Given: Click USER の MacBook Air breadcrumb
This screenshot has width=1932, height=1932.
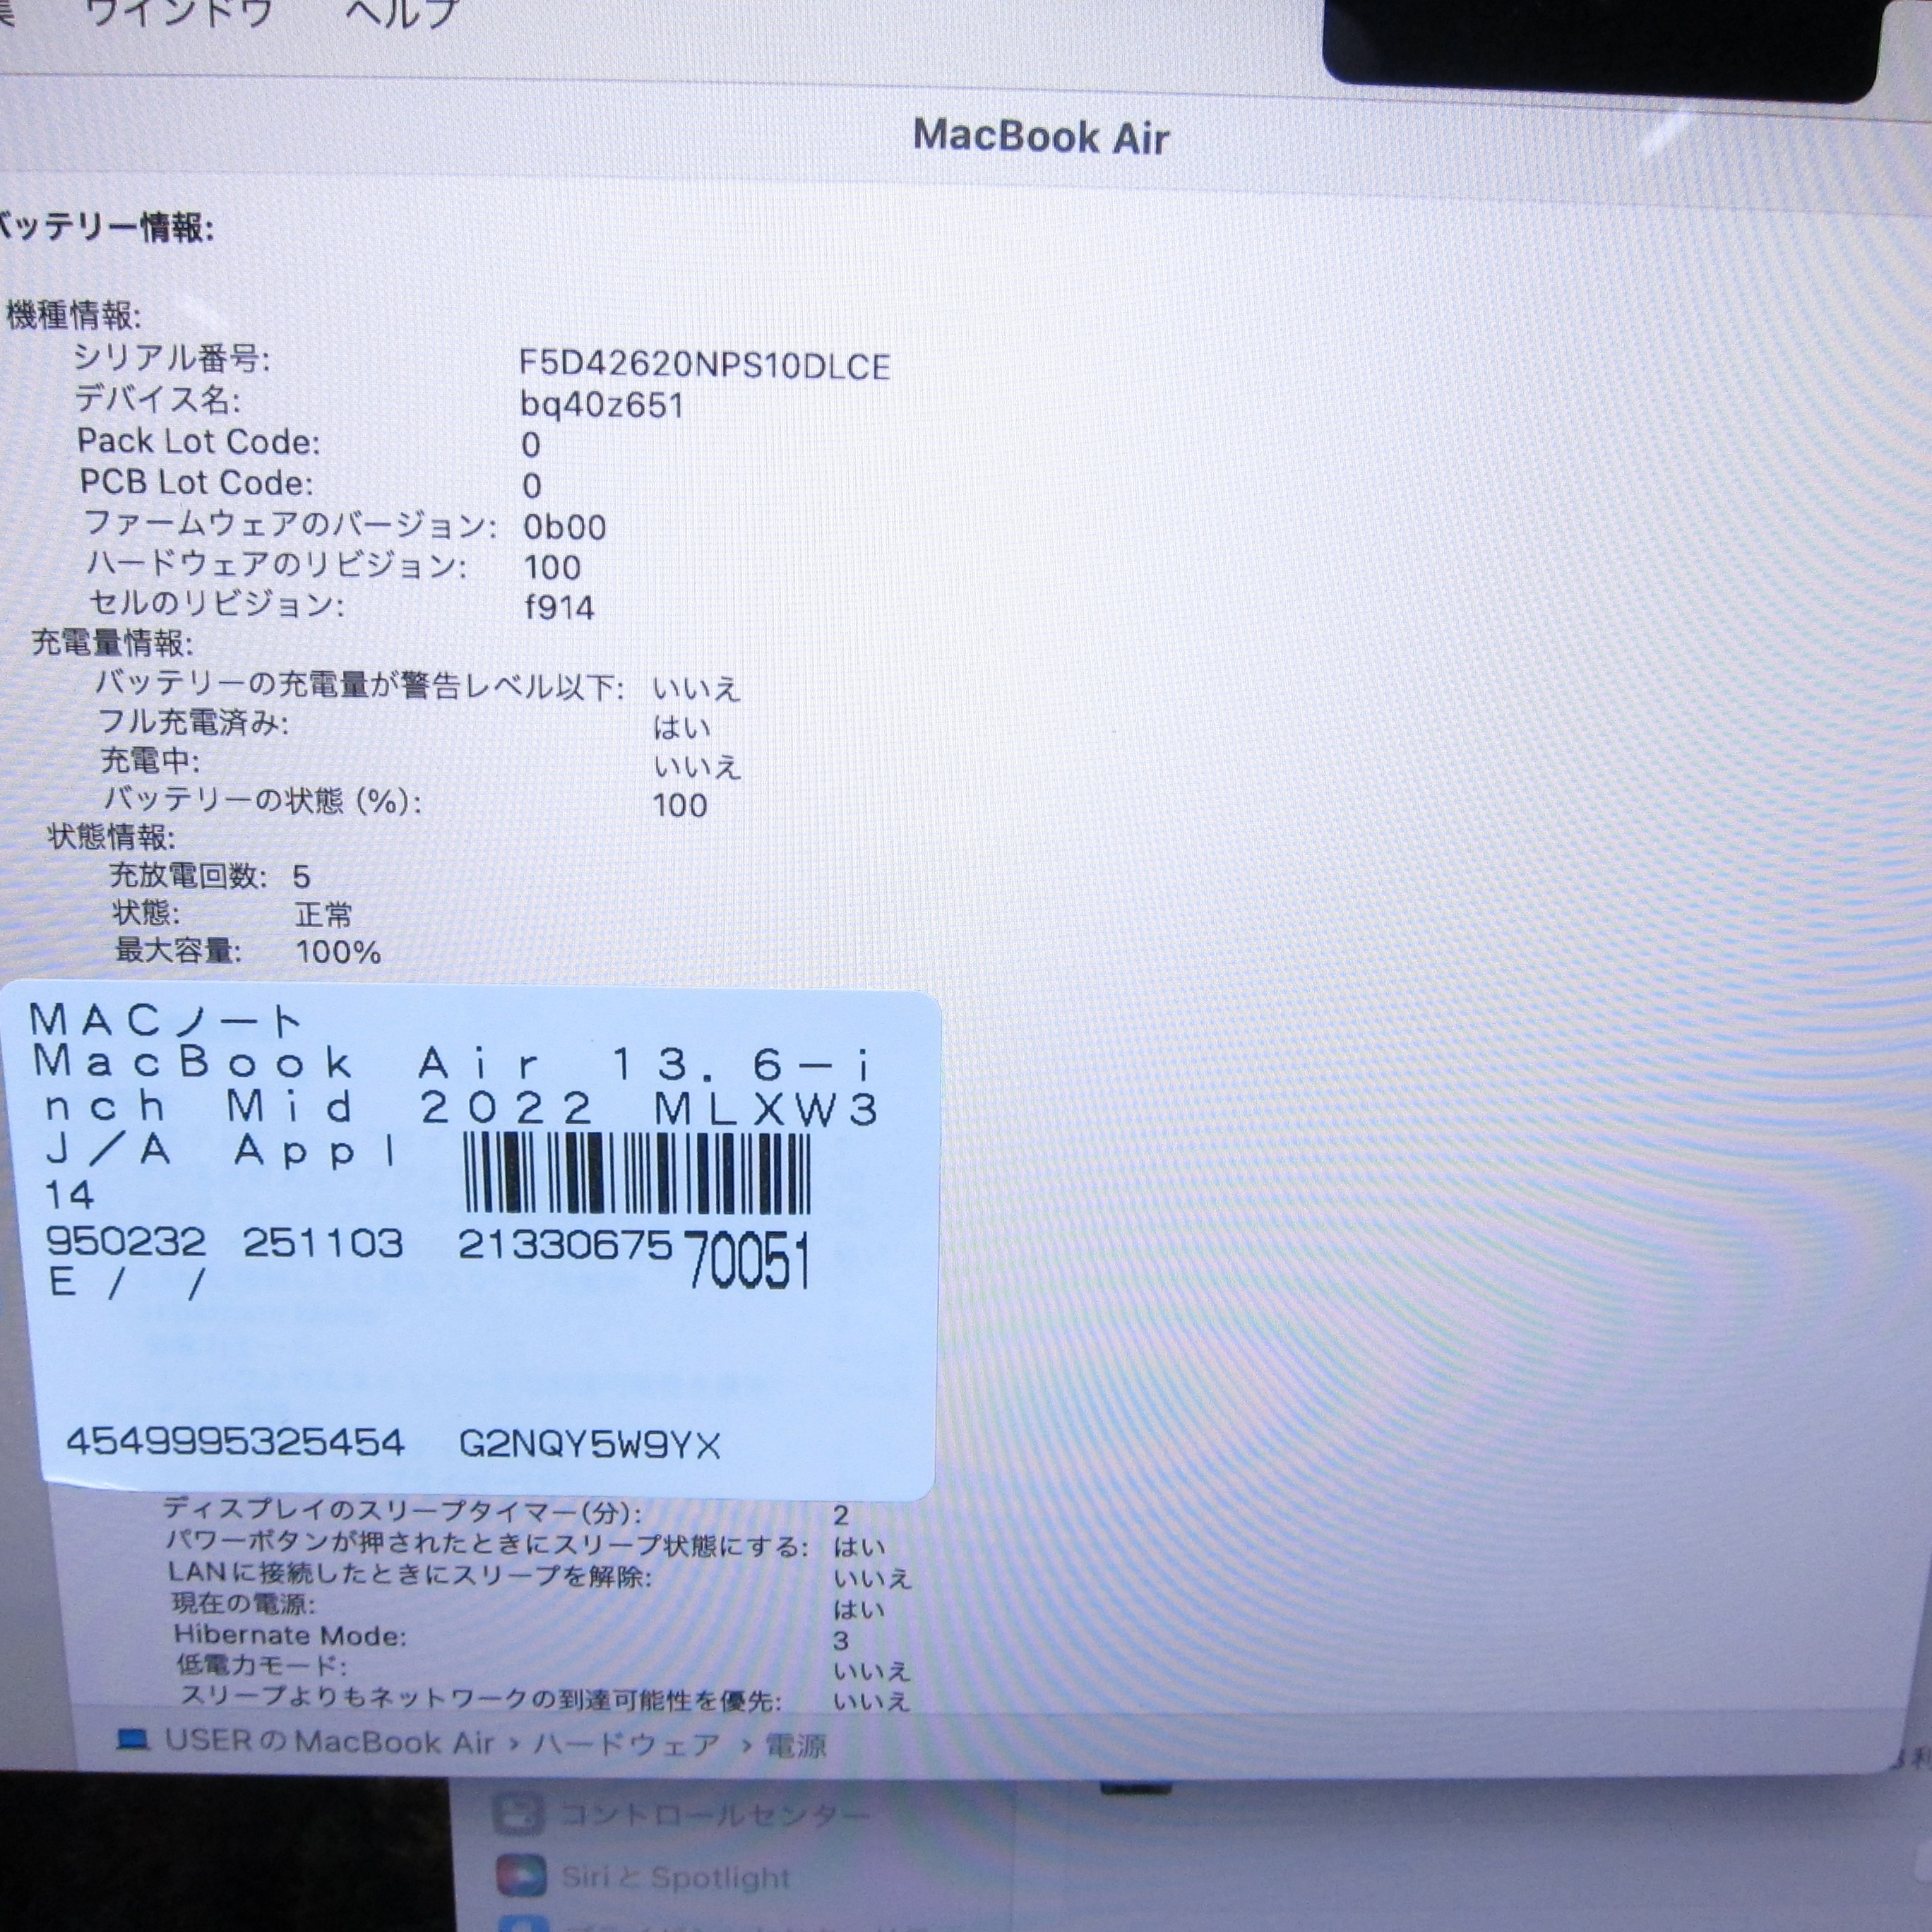Looking at the screenshot, I should [x=329, y=1741].
